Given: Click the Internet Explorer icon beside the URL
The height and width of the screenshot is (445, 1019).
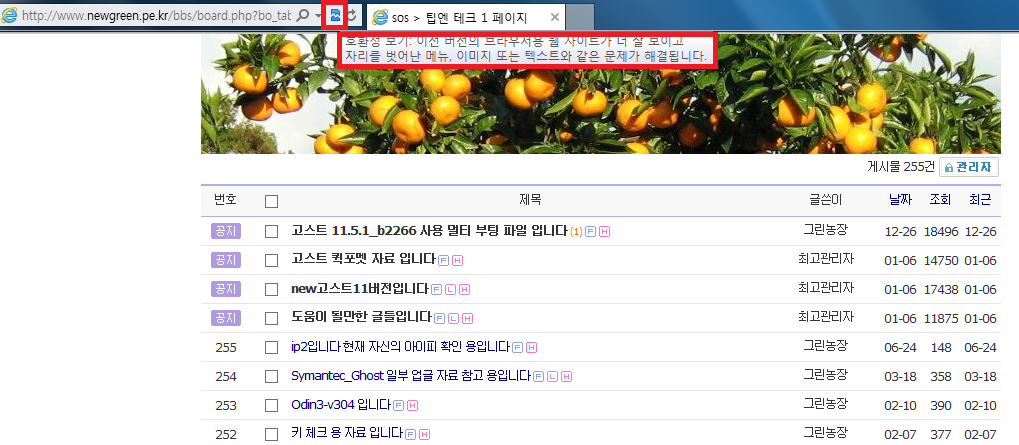Looking at the screenshot, I should 11,16.
